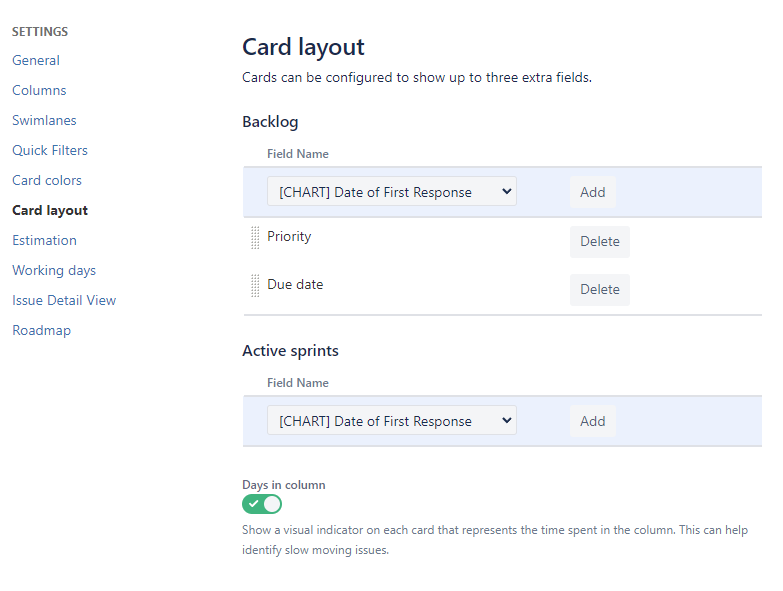Navigate to Quick Filters settings
This screenshot has width=783, height=591.
click(x=50, y=150)
